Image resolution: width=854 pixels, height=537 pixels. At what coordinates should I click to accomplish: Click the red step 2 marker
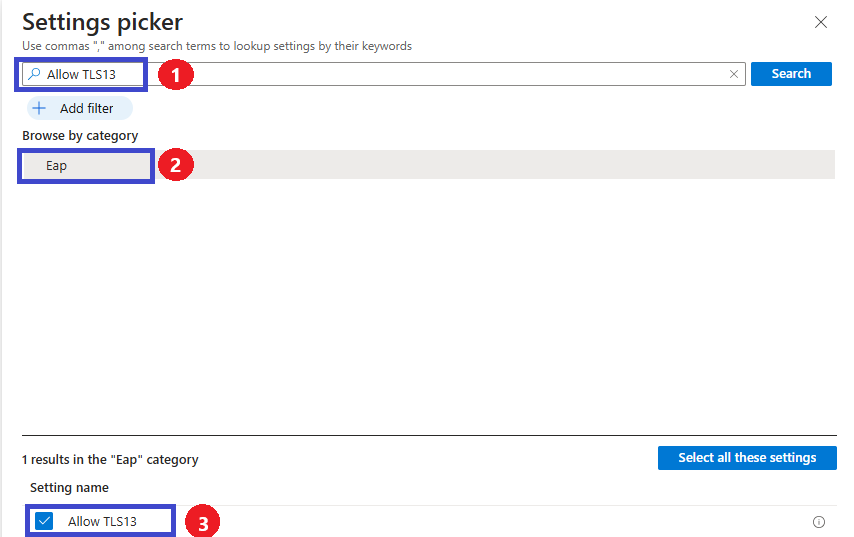tap(175, 164)
